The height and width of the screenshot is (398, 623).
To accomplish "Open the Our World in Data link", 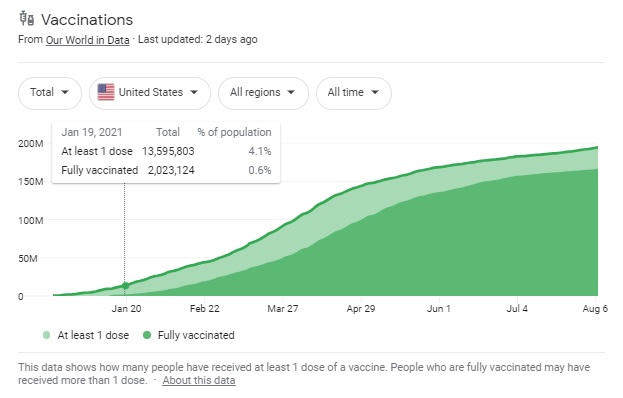I will pyautogui.click(x=87, y=40).
